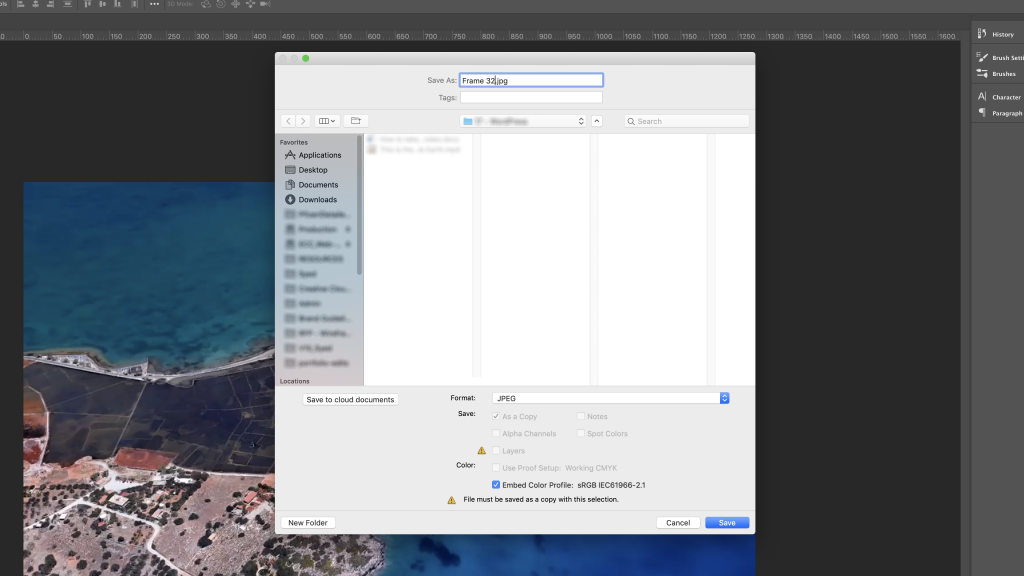Image resolution: width=1024 pixels, height=576 pixels.
Task: Click the distribute vertically icon
Action: [67, 4]
